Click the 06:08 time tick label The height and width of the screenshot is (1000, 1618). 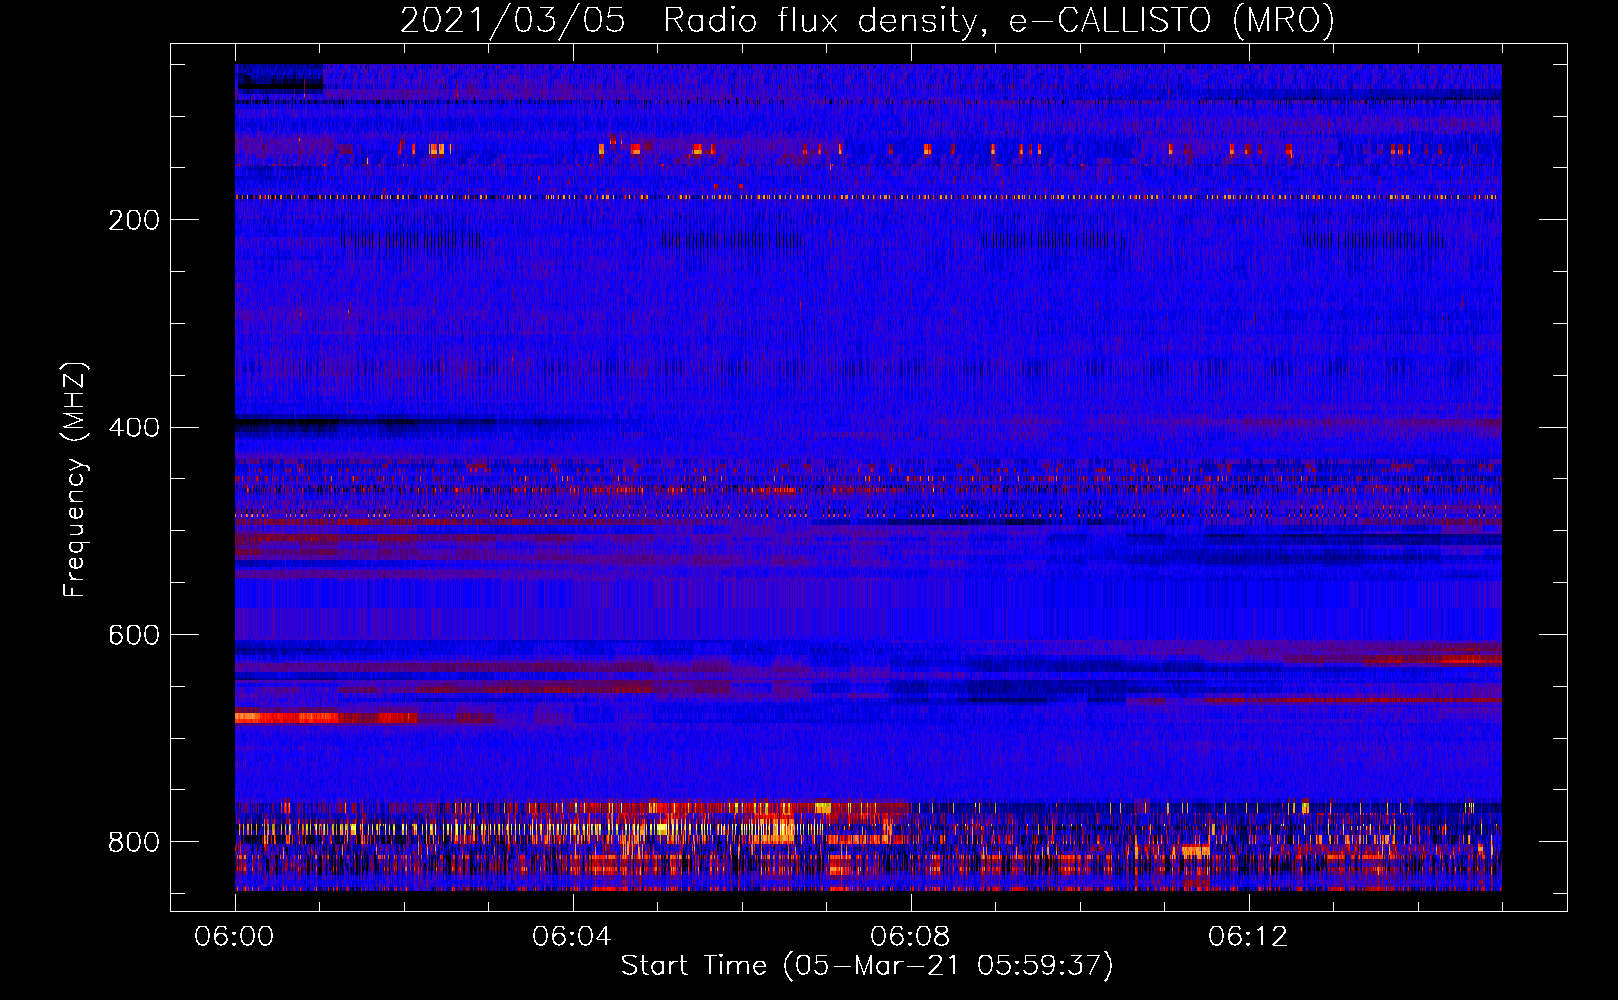point(910,937)
